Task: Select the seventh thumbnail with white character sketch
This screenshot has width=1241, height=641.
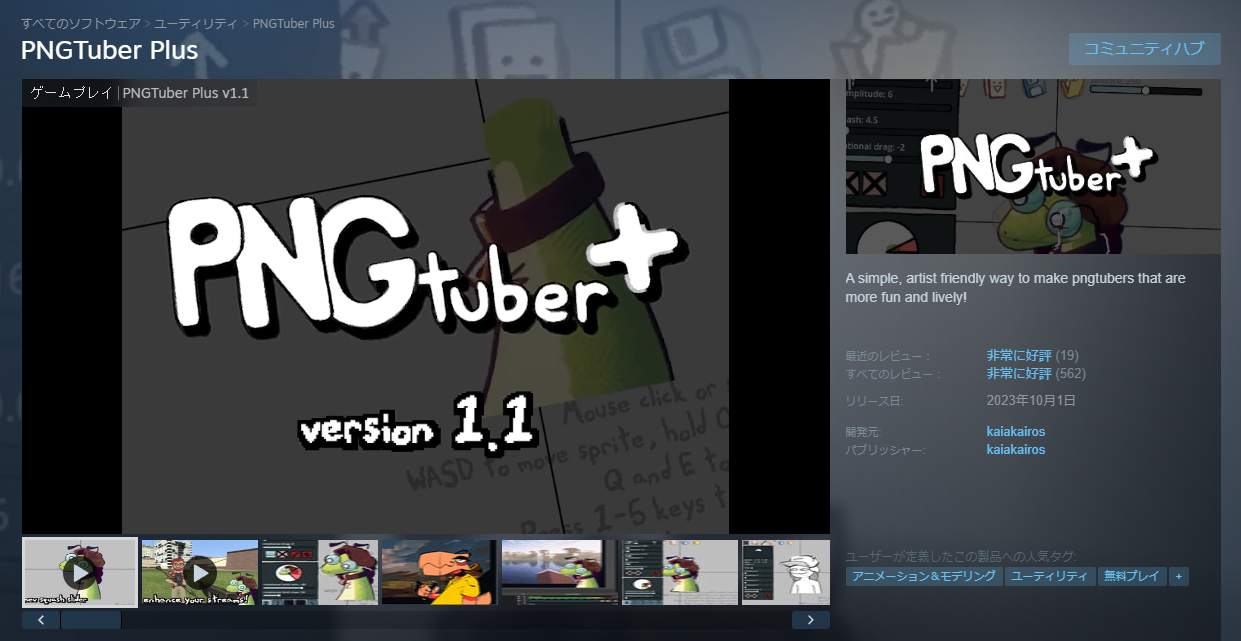Action: pyautogui.click(x=786, y=572)
